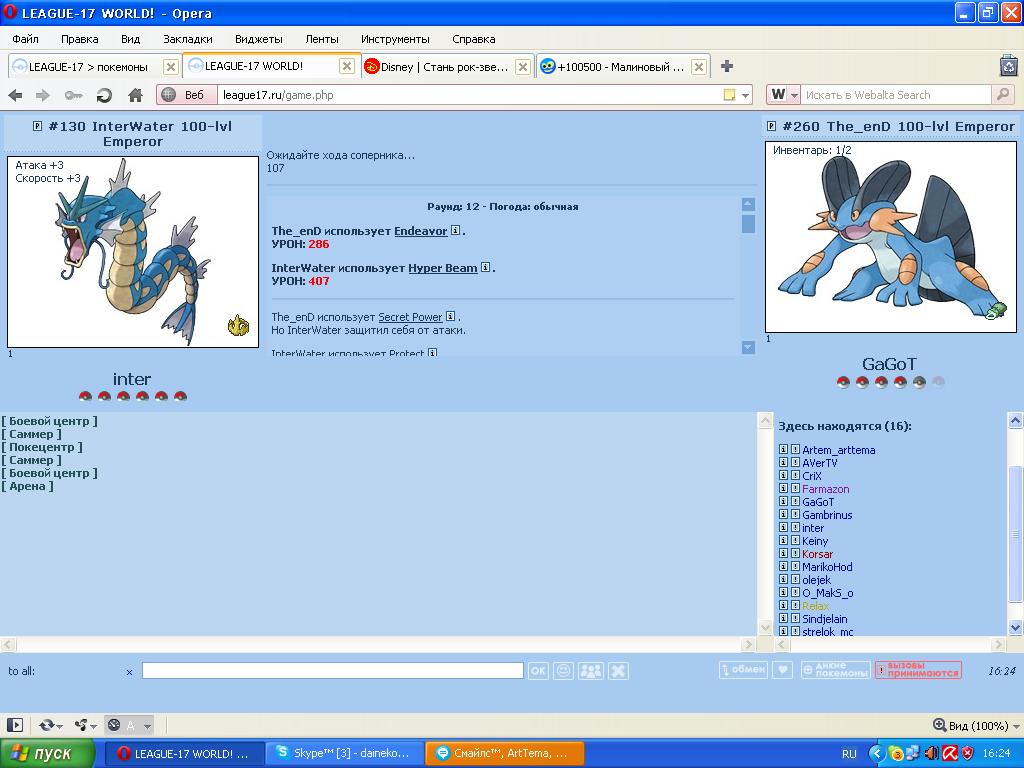Click the search magnifier in Webalta box
Image resolution: width=1024 pixels, height=768 pixels.
(x=1002, y=95)
